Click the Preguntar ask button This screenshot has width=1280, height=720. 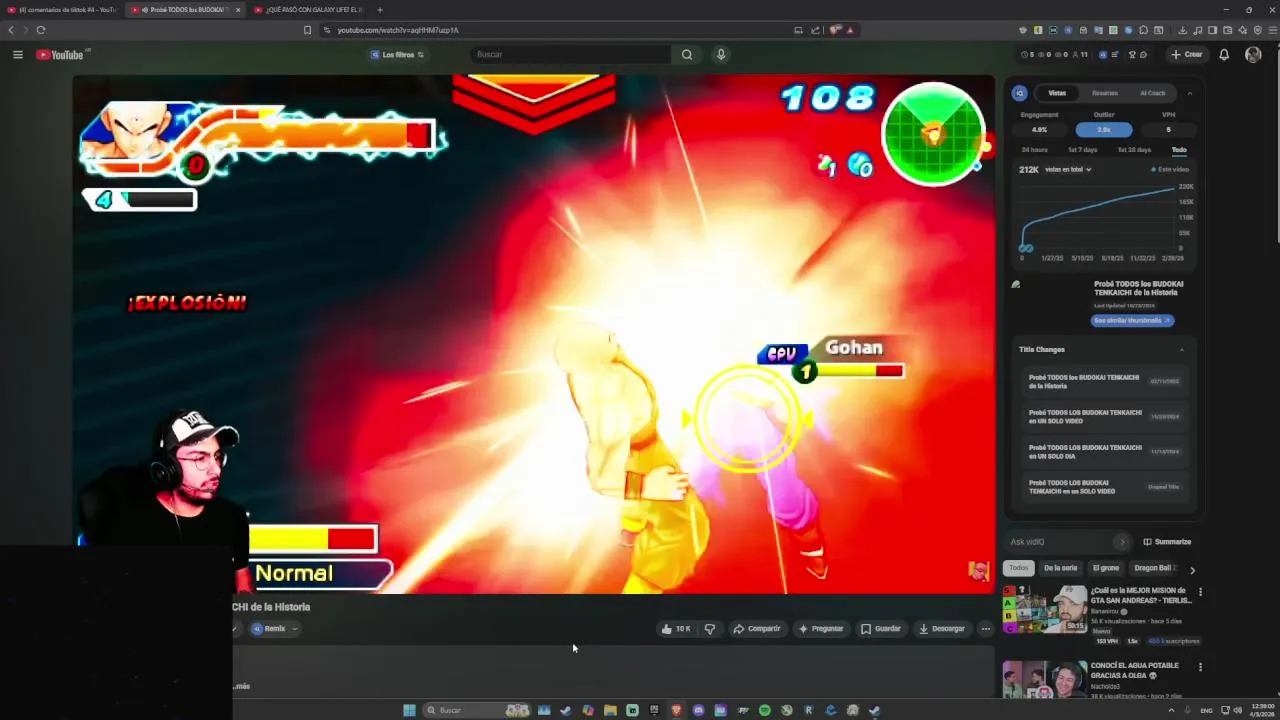(821, 629)
